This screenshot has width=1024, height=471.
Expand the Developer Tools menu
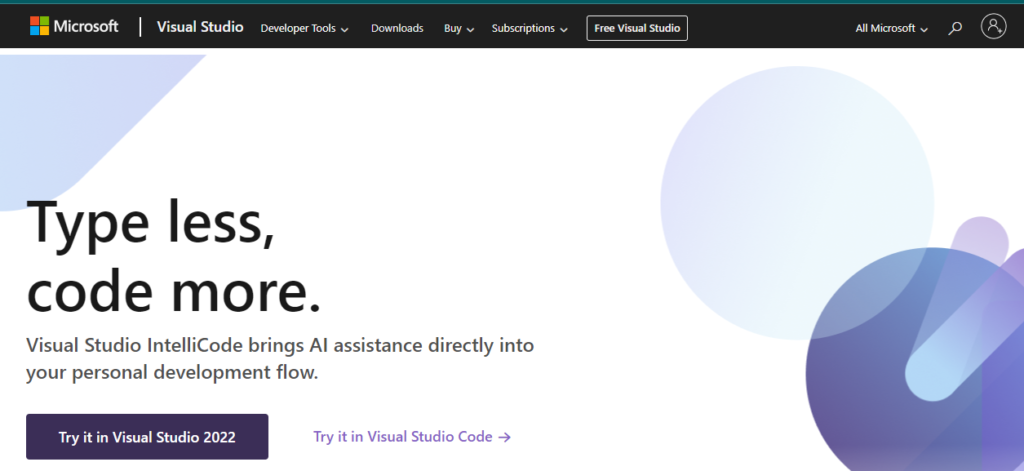(304, 28)
